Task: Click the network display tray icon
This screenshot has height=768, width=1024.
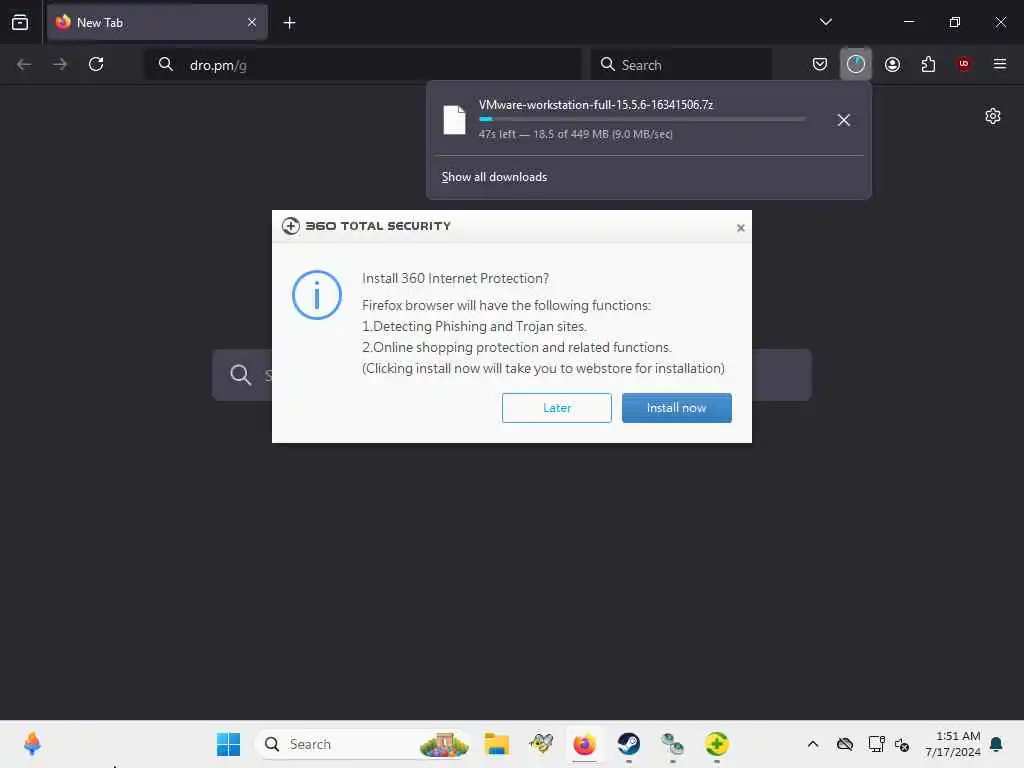Action: (876, 744)
